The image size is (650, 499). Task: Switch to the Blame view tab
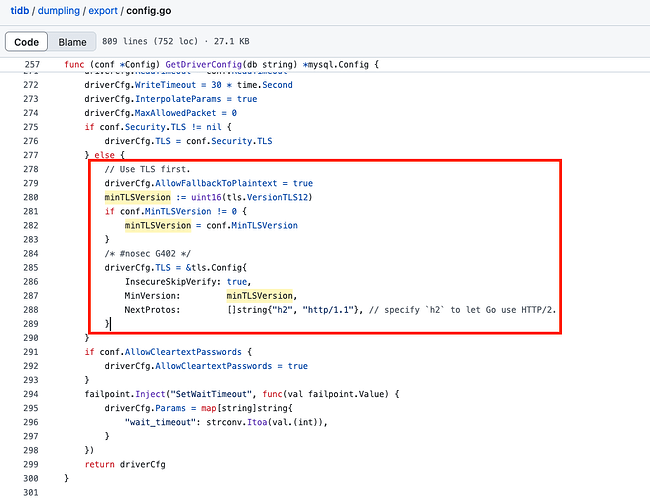72,42
